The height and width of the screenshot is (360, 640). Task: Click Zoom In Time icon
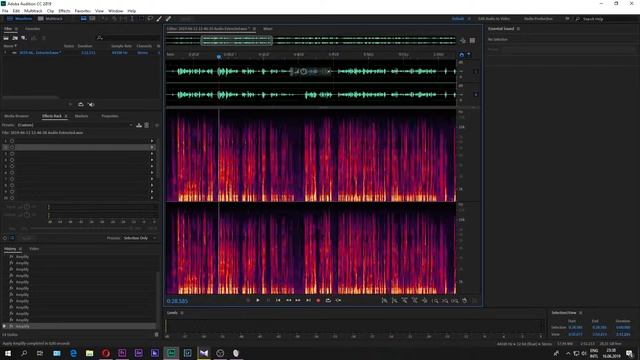[x=404, y=301]
